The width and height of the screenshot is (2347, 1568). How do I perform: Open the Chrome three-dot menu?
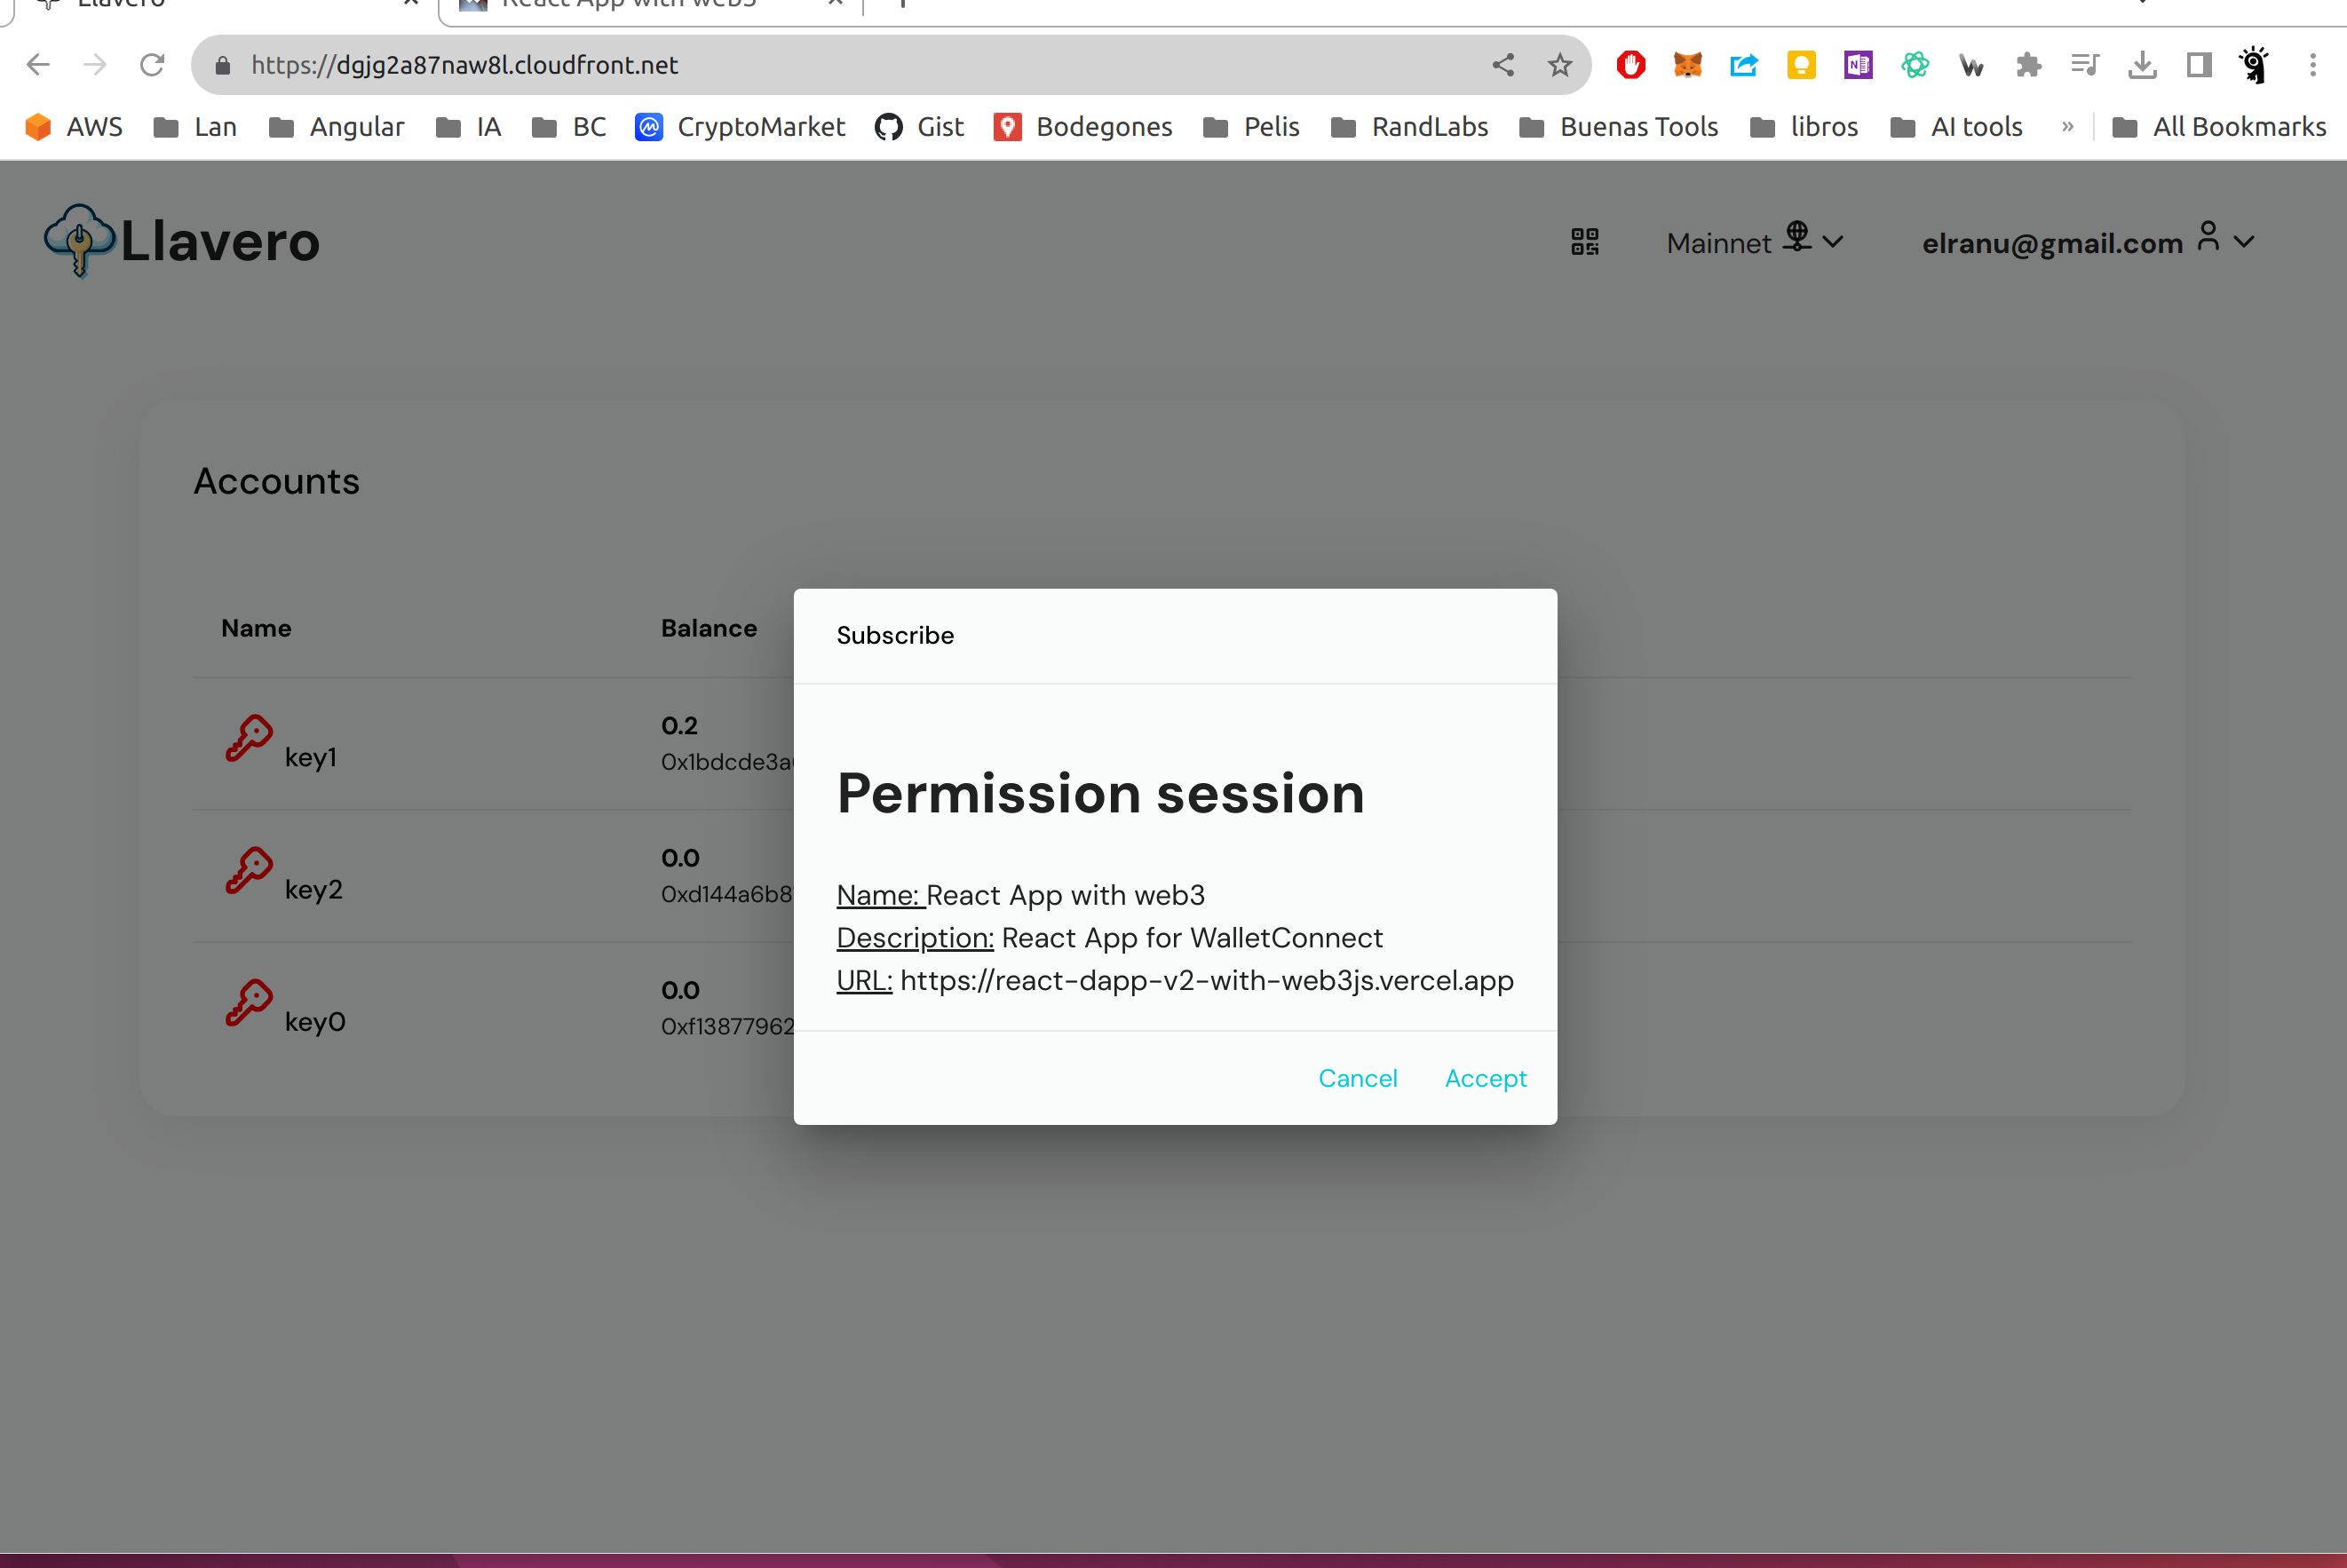(2313, 65)
